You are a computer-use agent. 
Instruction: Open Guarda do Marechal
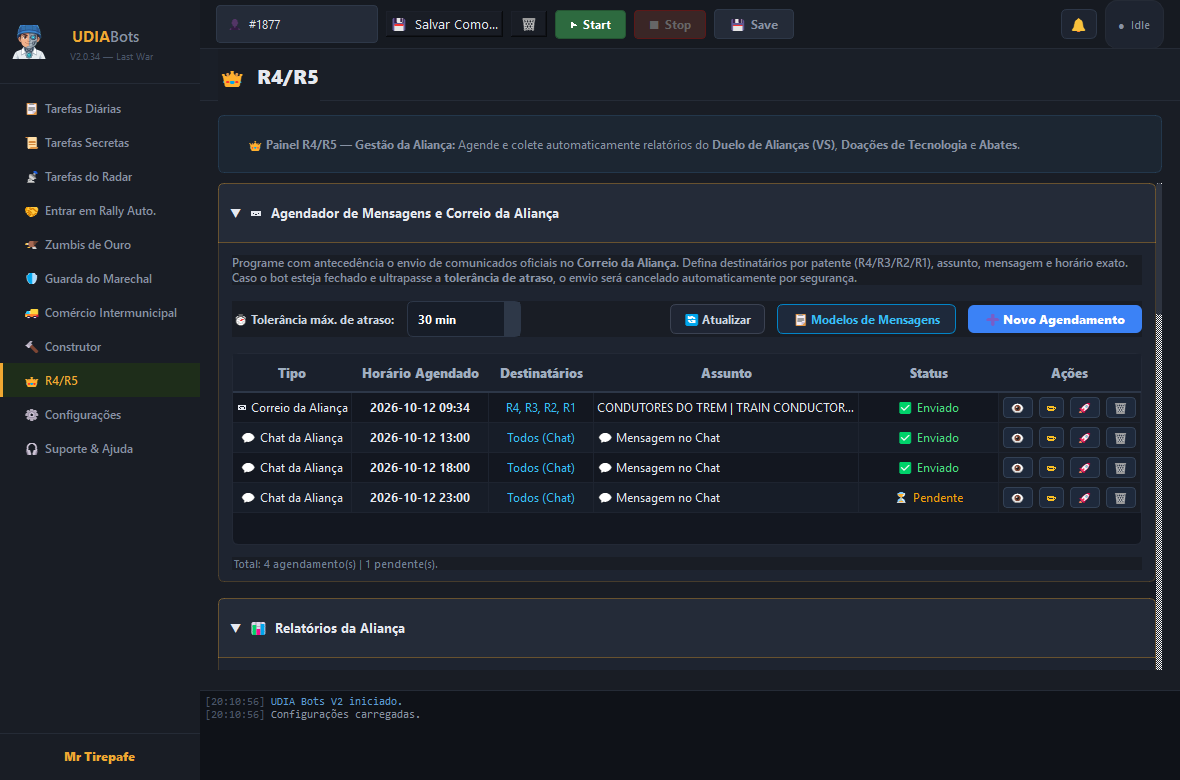[x=100, y=279]
